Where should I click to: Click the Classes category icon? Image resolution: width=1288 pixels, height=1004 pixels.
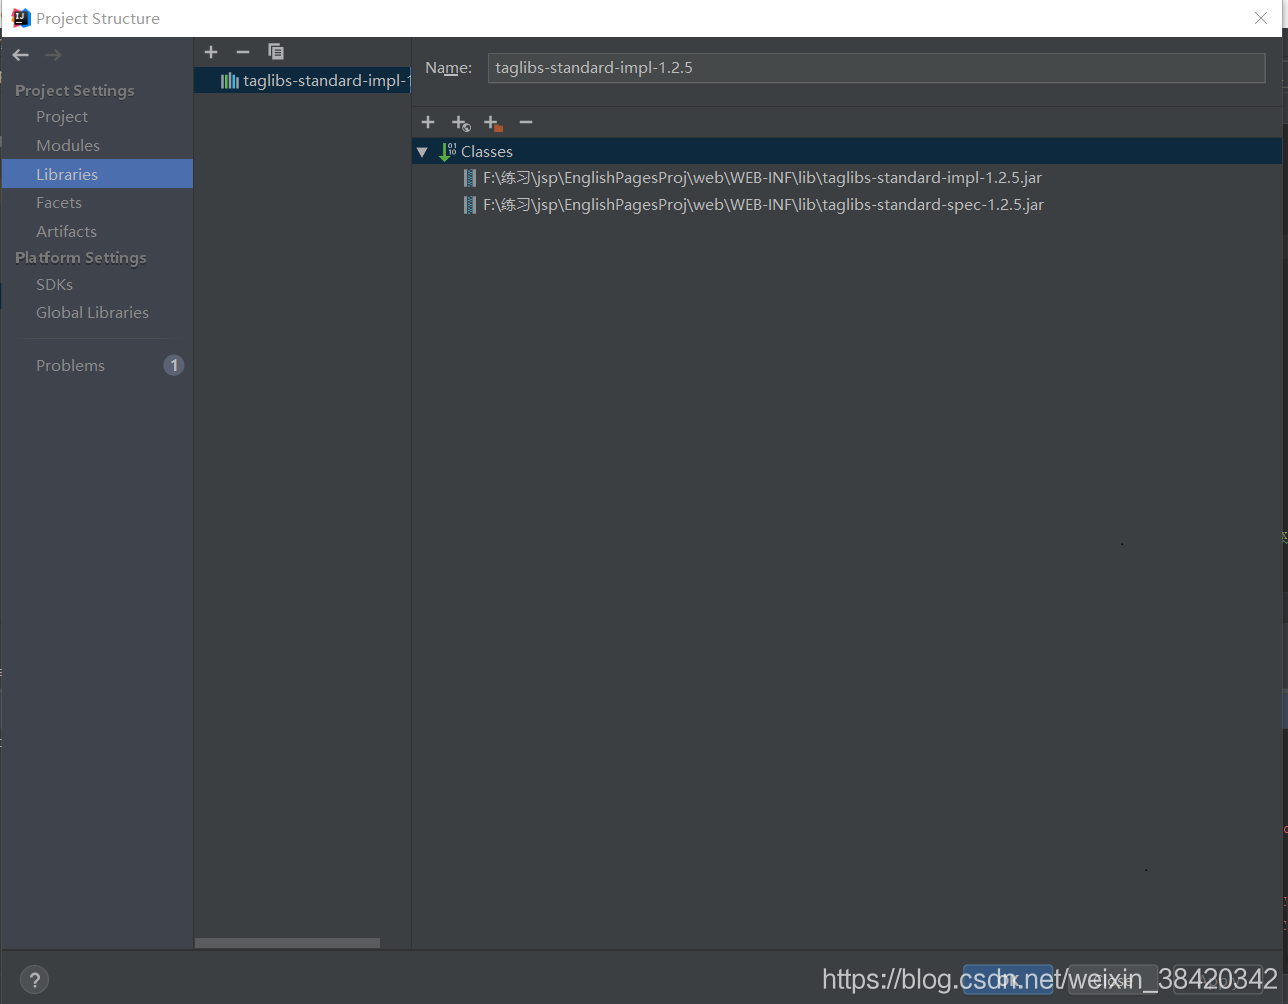(447, 152)
